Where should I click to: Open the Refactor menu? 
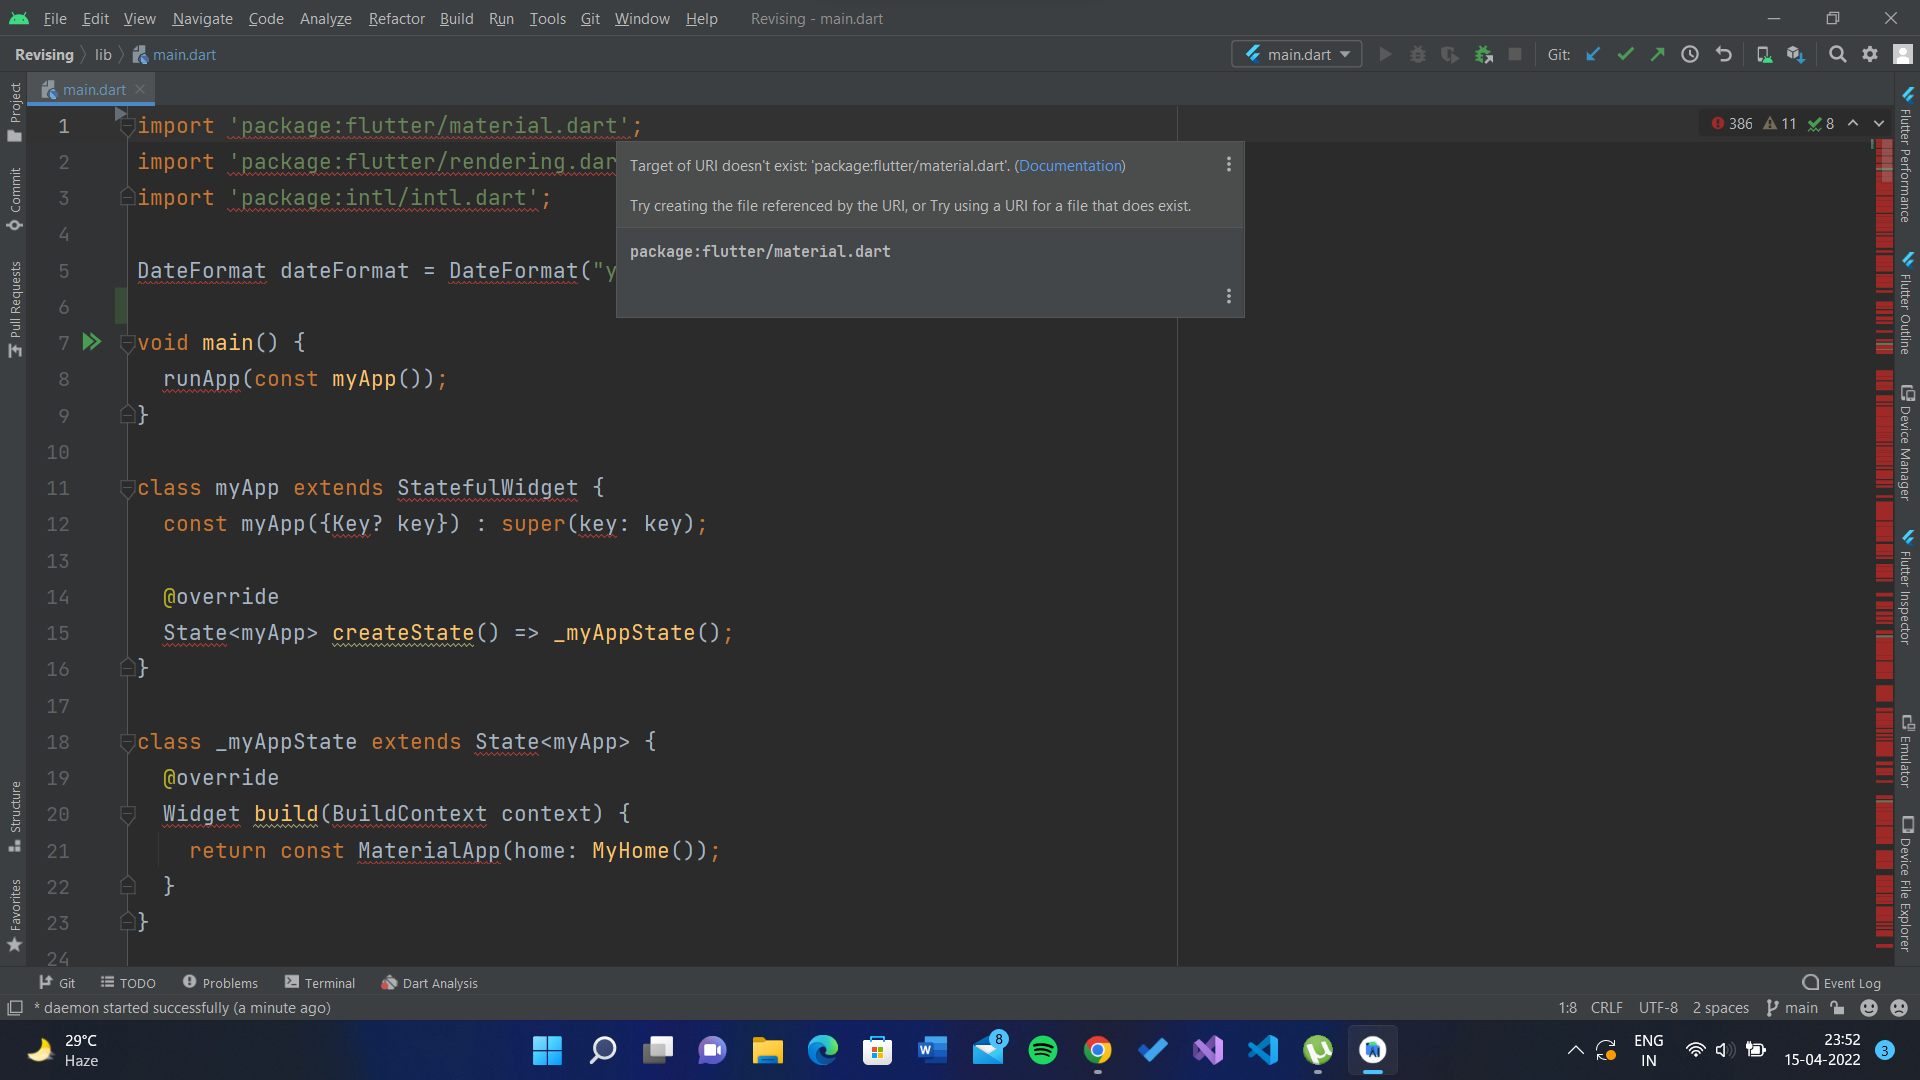pyautogui.click(x=396, y=18)
